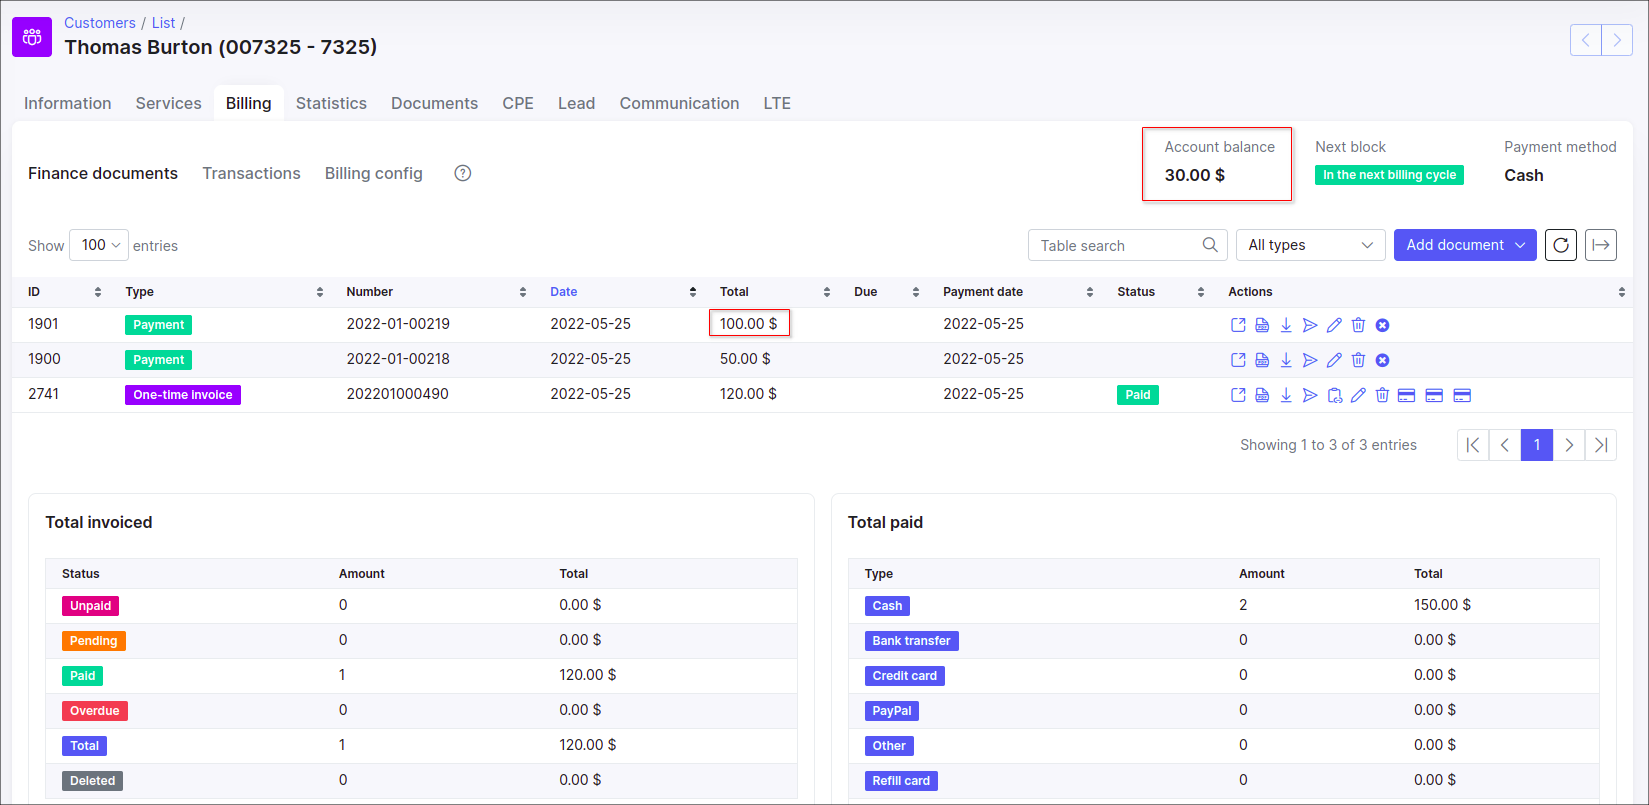Open the Transactions sub-tab
Viewport: 1649px width, 805px height.
tap(251, 173)
